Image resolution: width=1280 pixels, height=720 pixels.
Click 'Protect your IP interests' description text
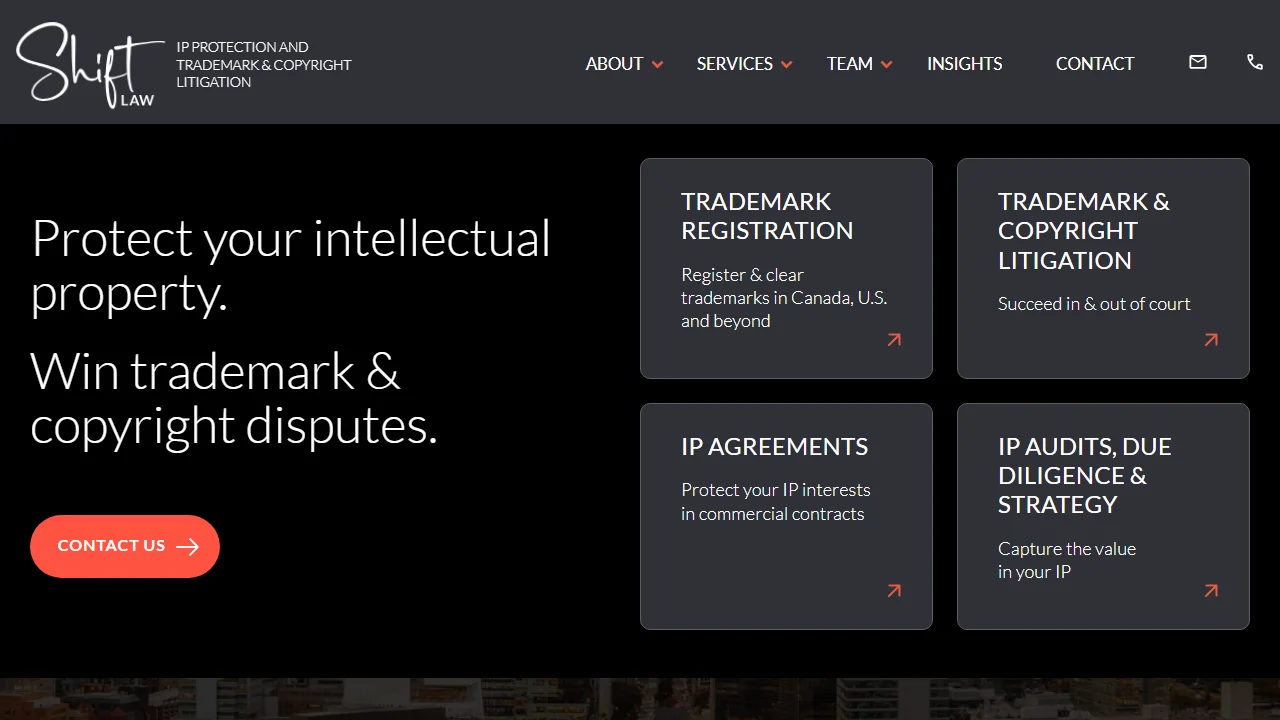tap(775, 501)
